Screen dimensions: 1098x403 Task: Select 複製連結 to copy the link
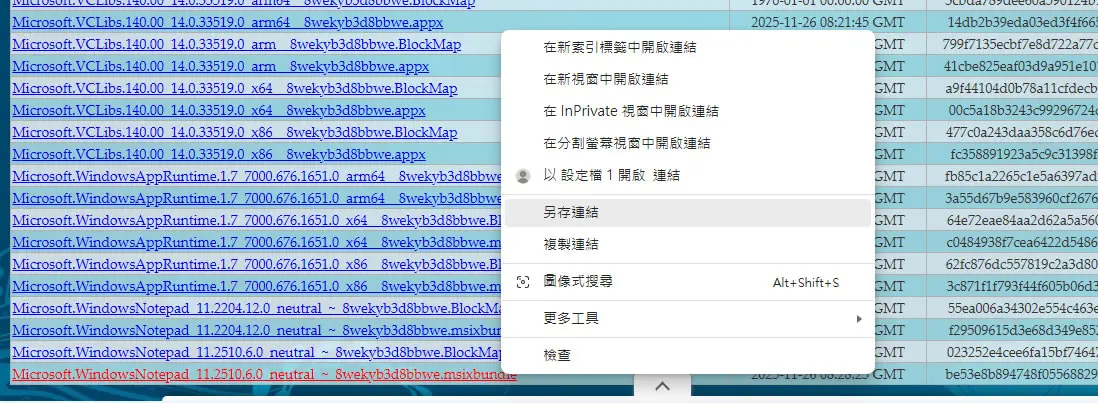[x=688, y=245]
